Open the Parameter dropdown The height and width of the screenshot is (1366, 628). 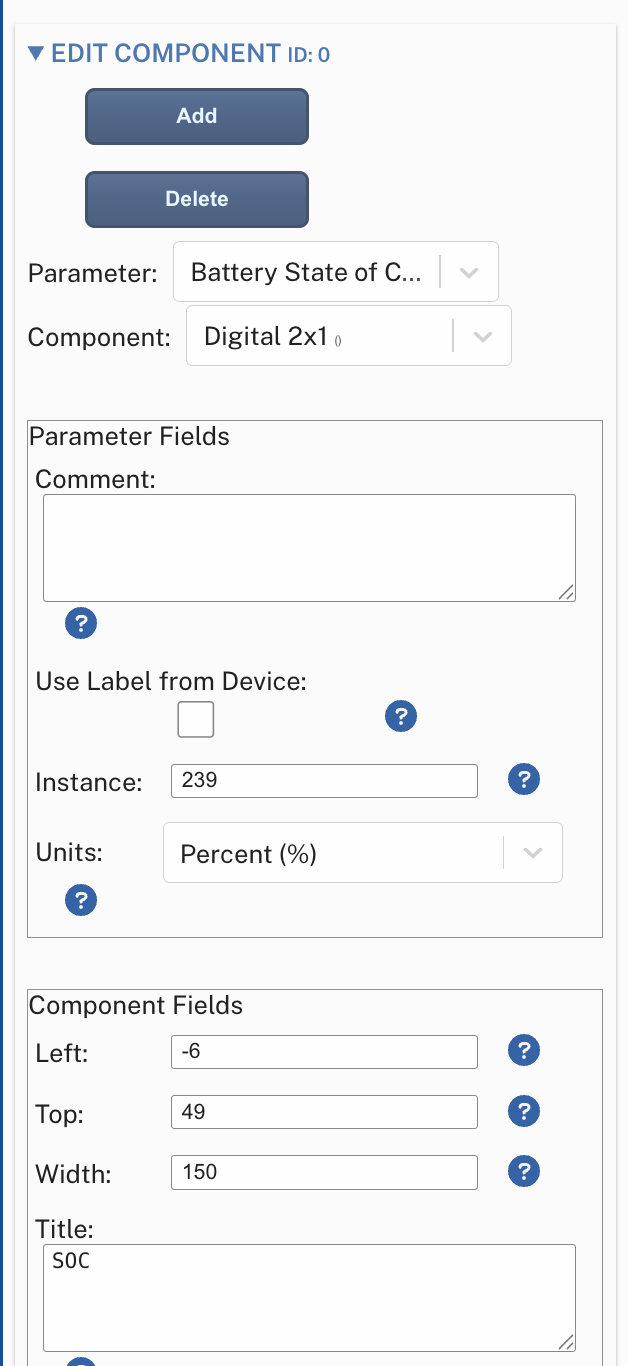[335, 272]
